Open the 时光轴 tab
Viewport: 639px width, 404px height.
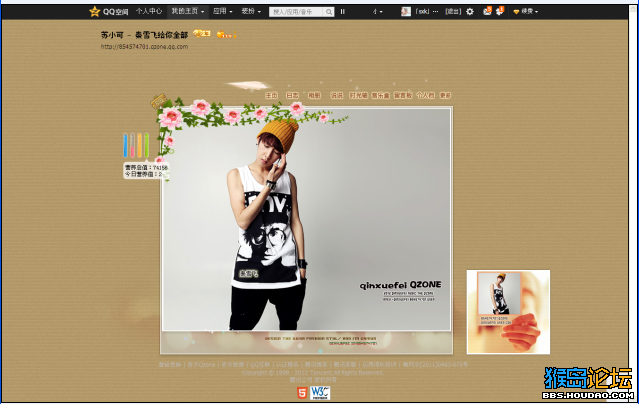pyautogui.click(x=359, y=95)
